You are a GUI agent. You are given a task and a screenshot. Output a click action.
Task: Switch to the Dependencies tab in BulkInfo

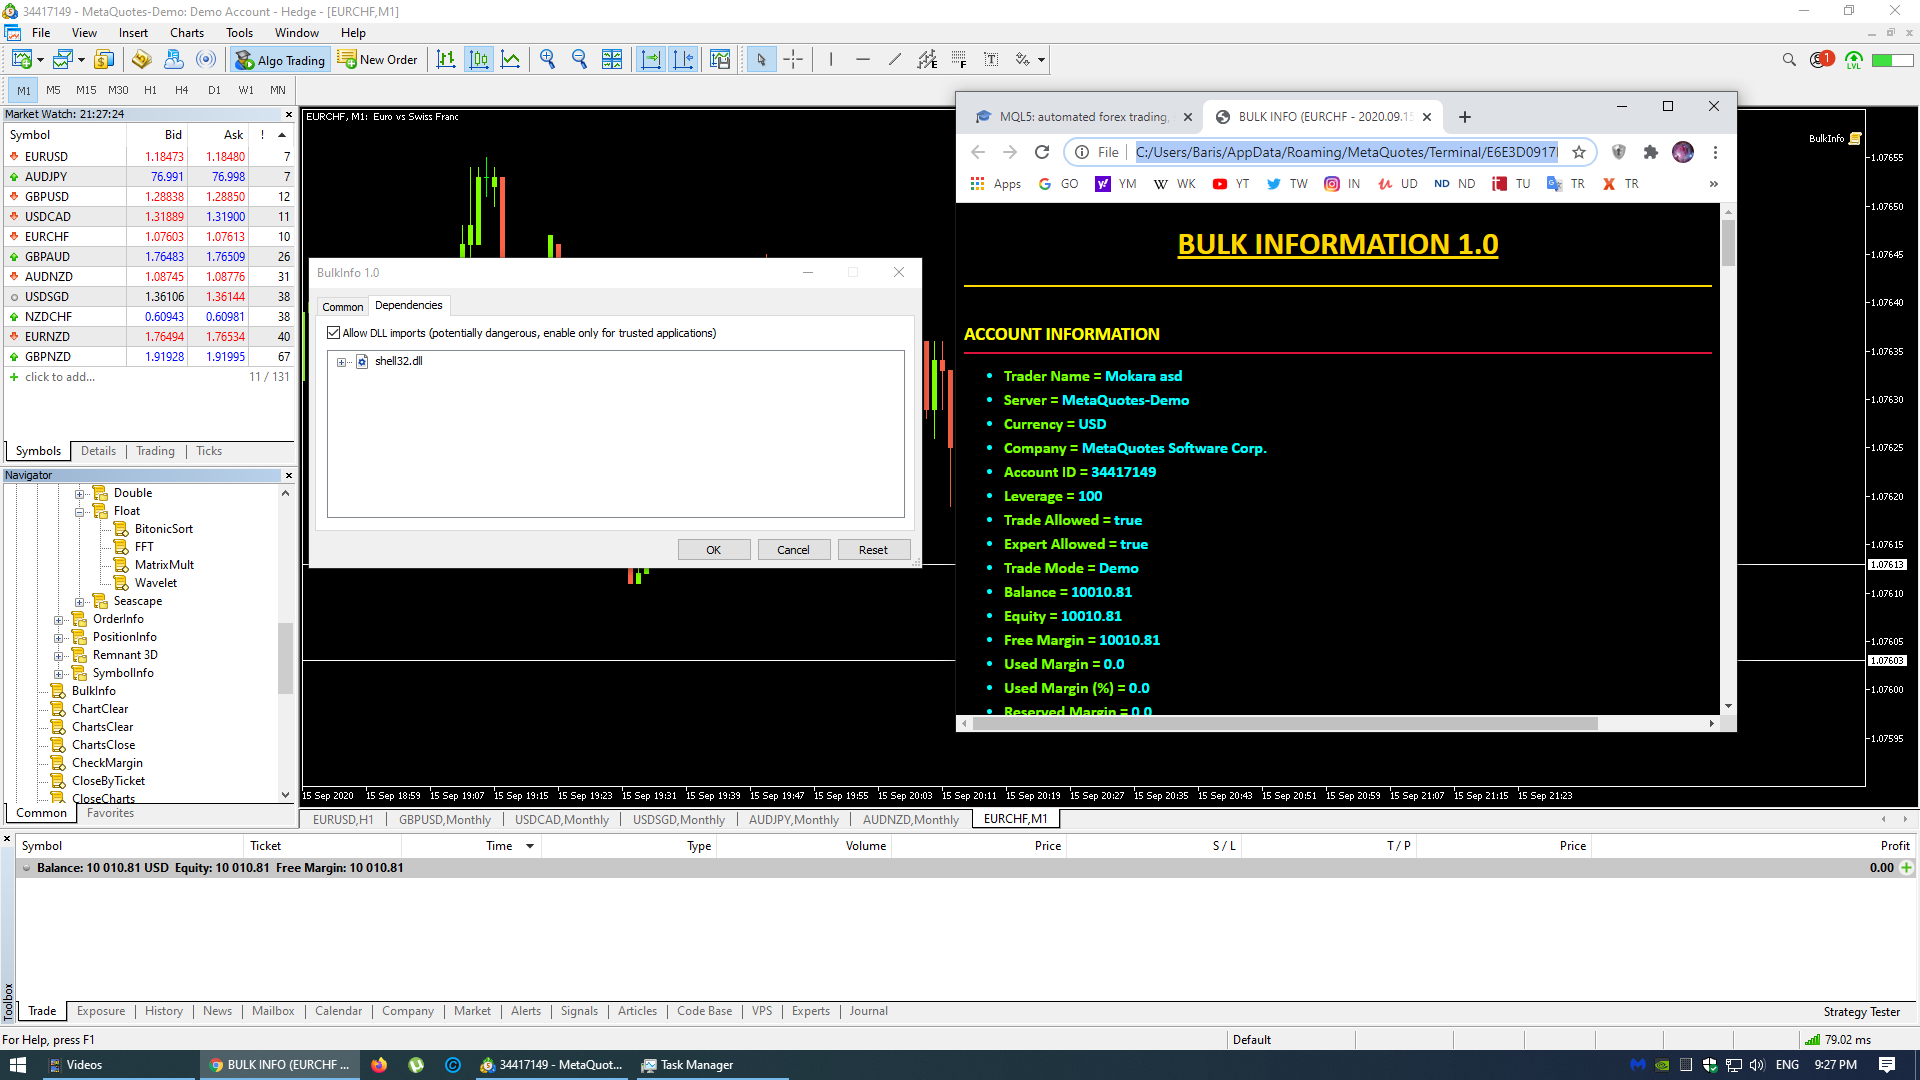coord(408,305)
